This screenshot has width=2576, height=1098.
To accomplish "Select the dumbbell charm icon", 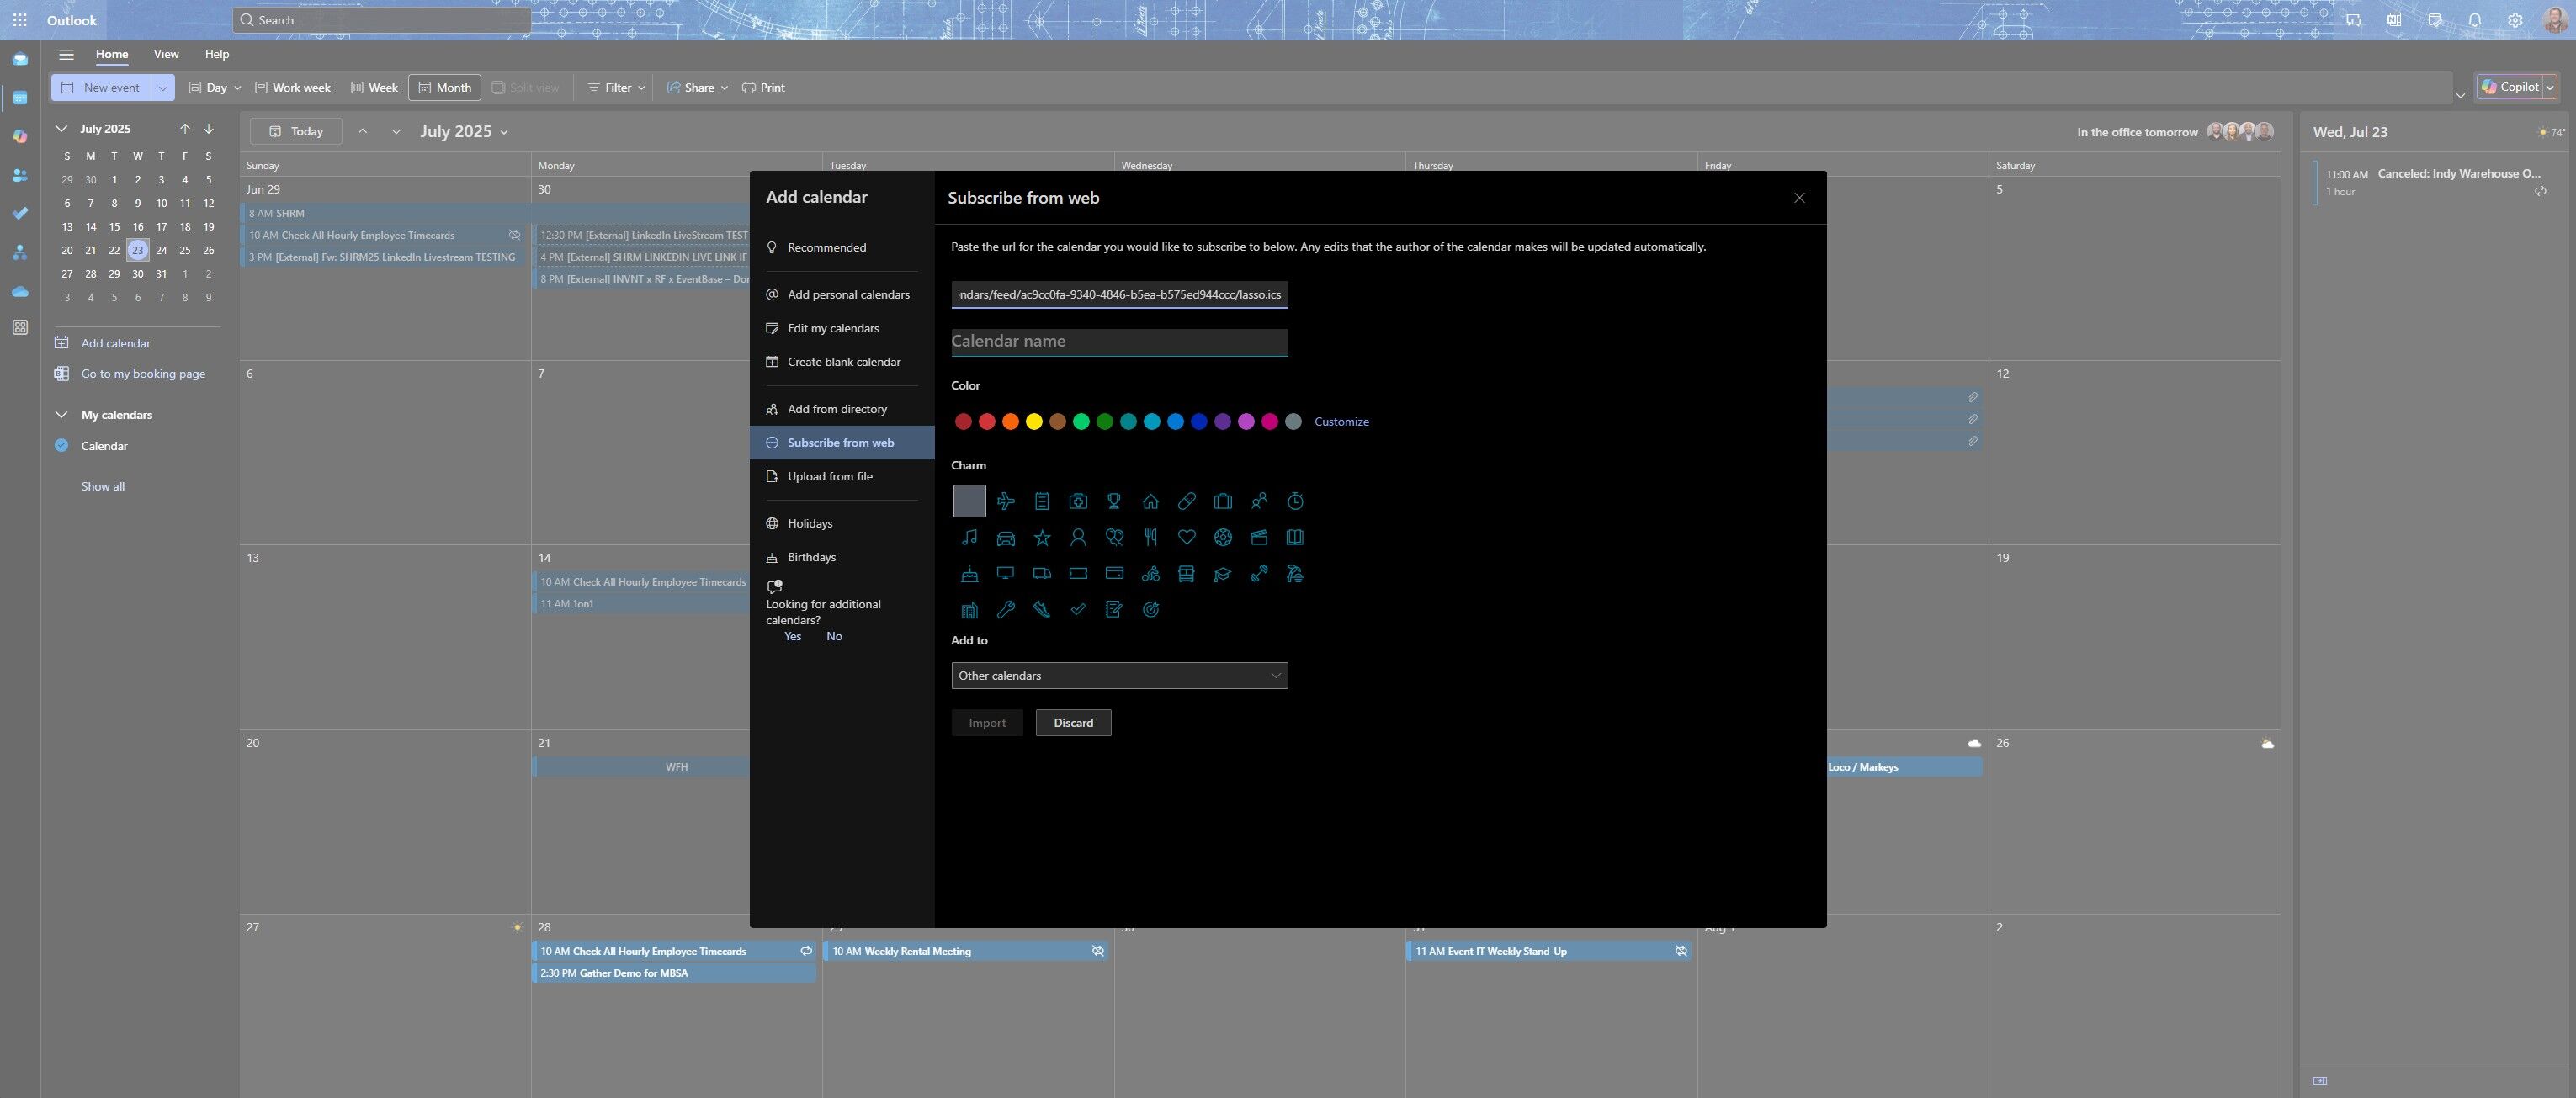I will tap(1258, 574).
